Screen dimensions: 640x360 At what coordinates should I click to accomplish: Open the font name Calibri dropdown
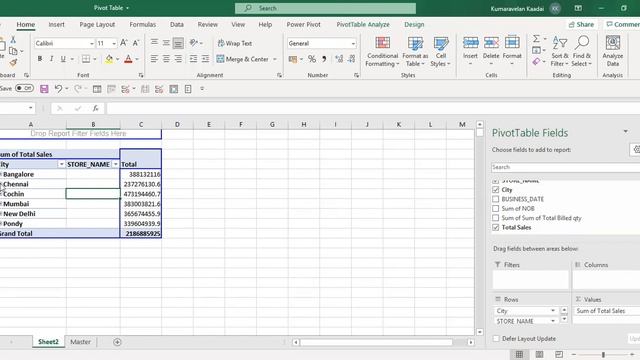point(91,43)
